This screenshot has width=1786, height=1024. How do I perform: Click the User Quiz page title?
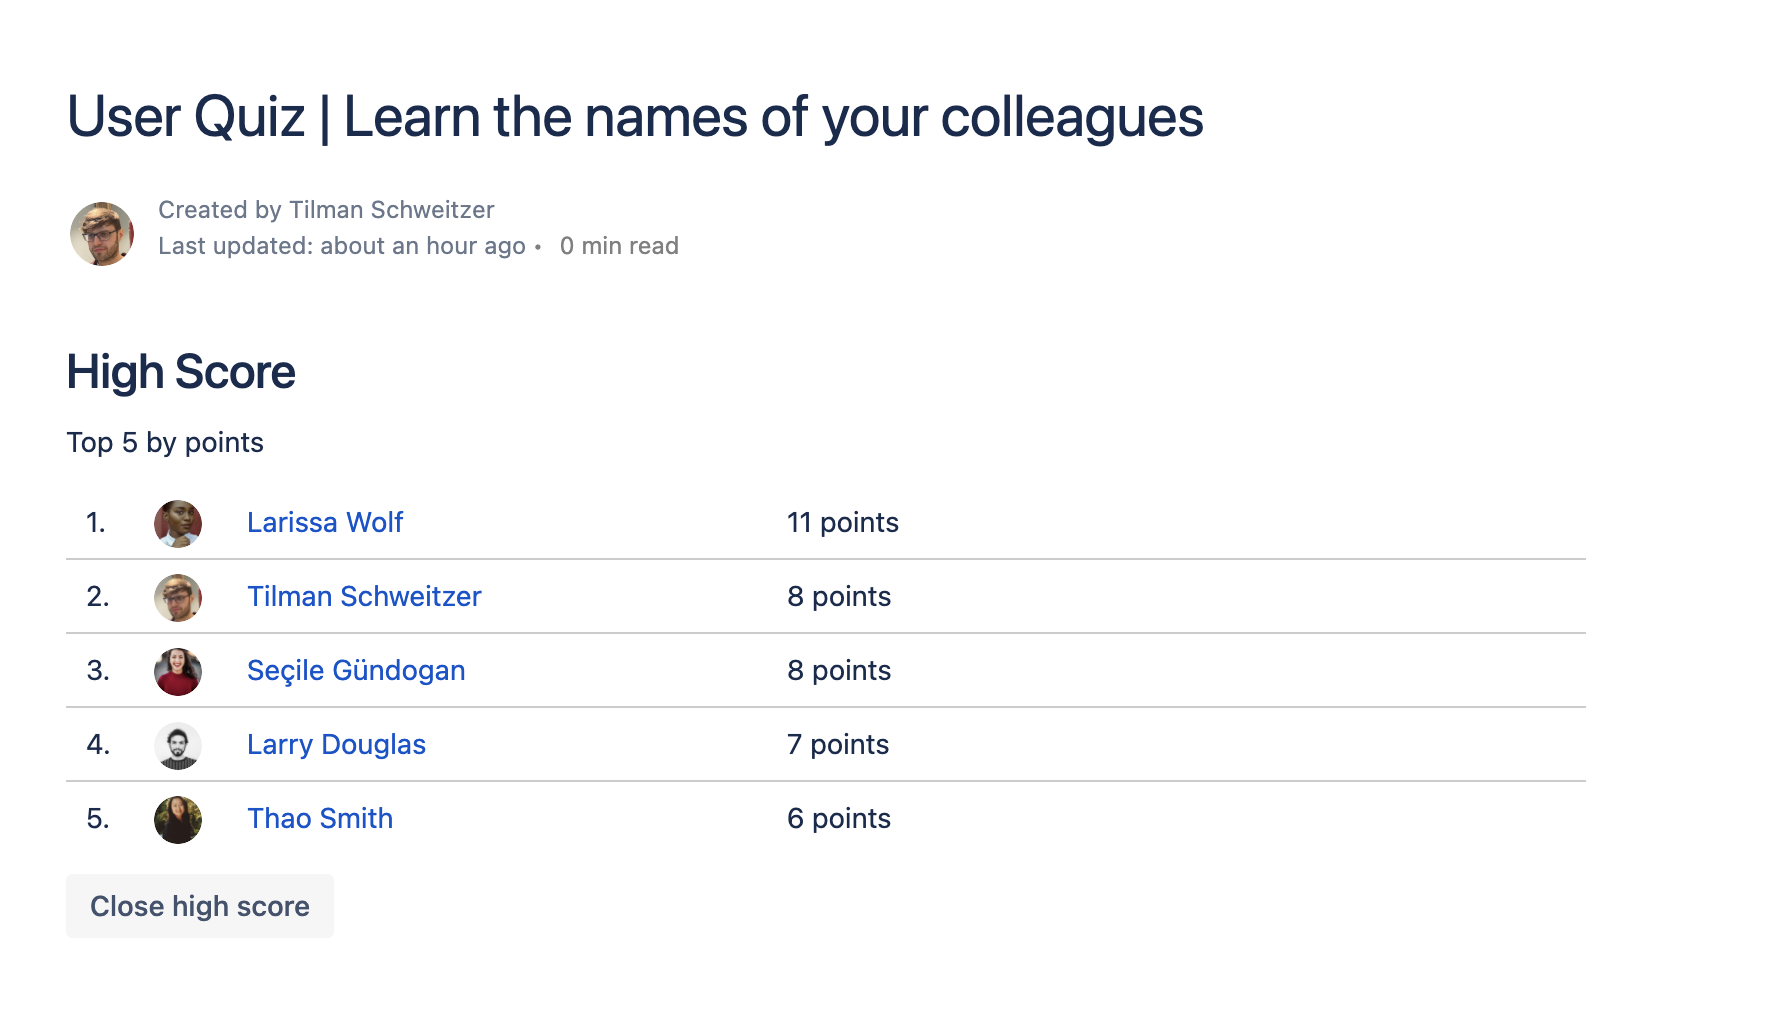(635, 117)
